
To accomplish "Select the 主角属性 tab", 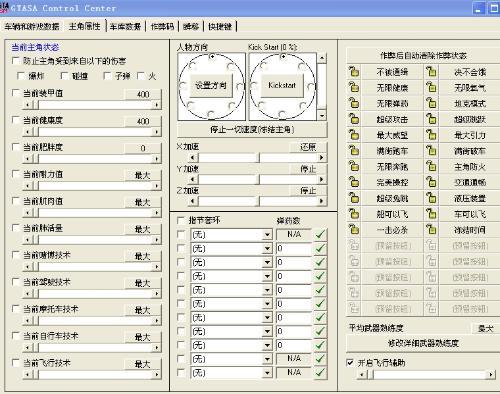I will [85, 26].
